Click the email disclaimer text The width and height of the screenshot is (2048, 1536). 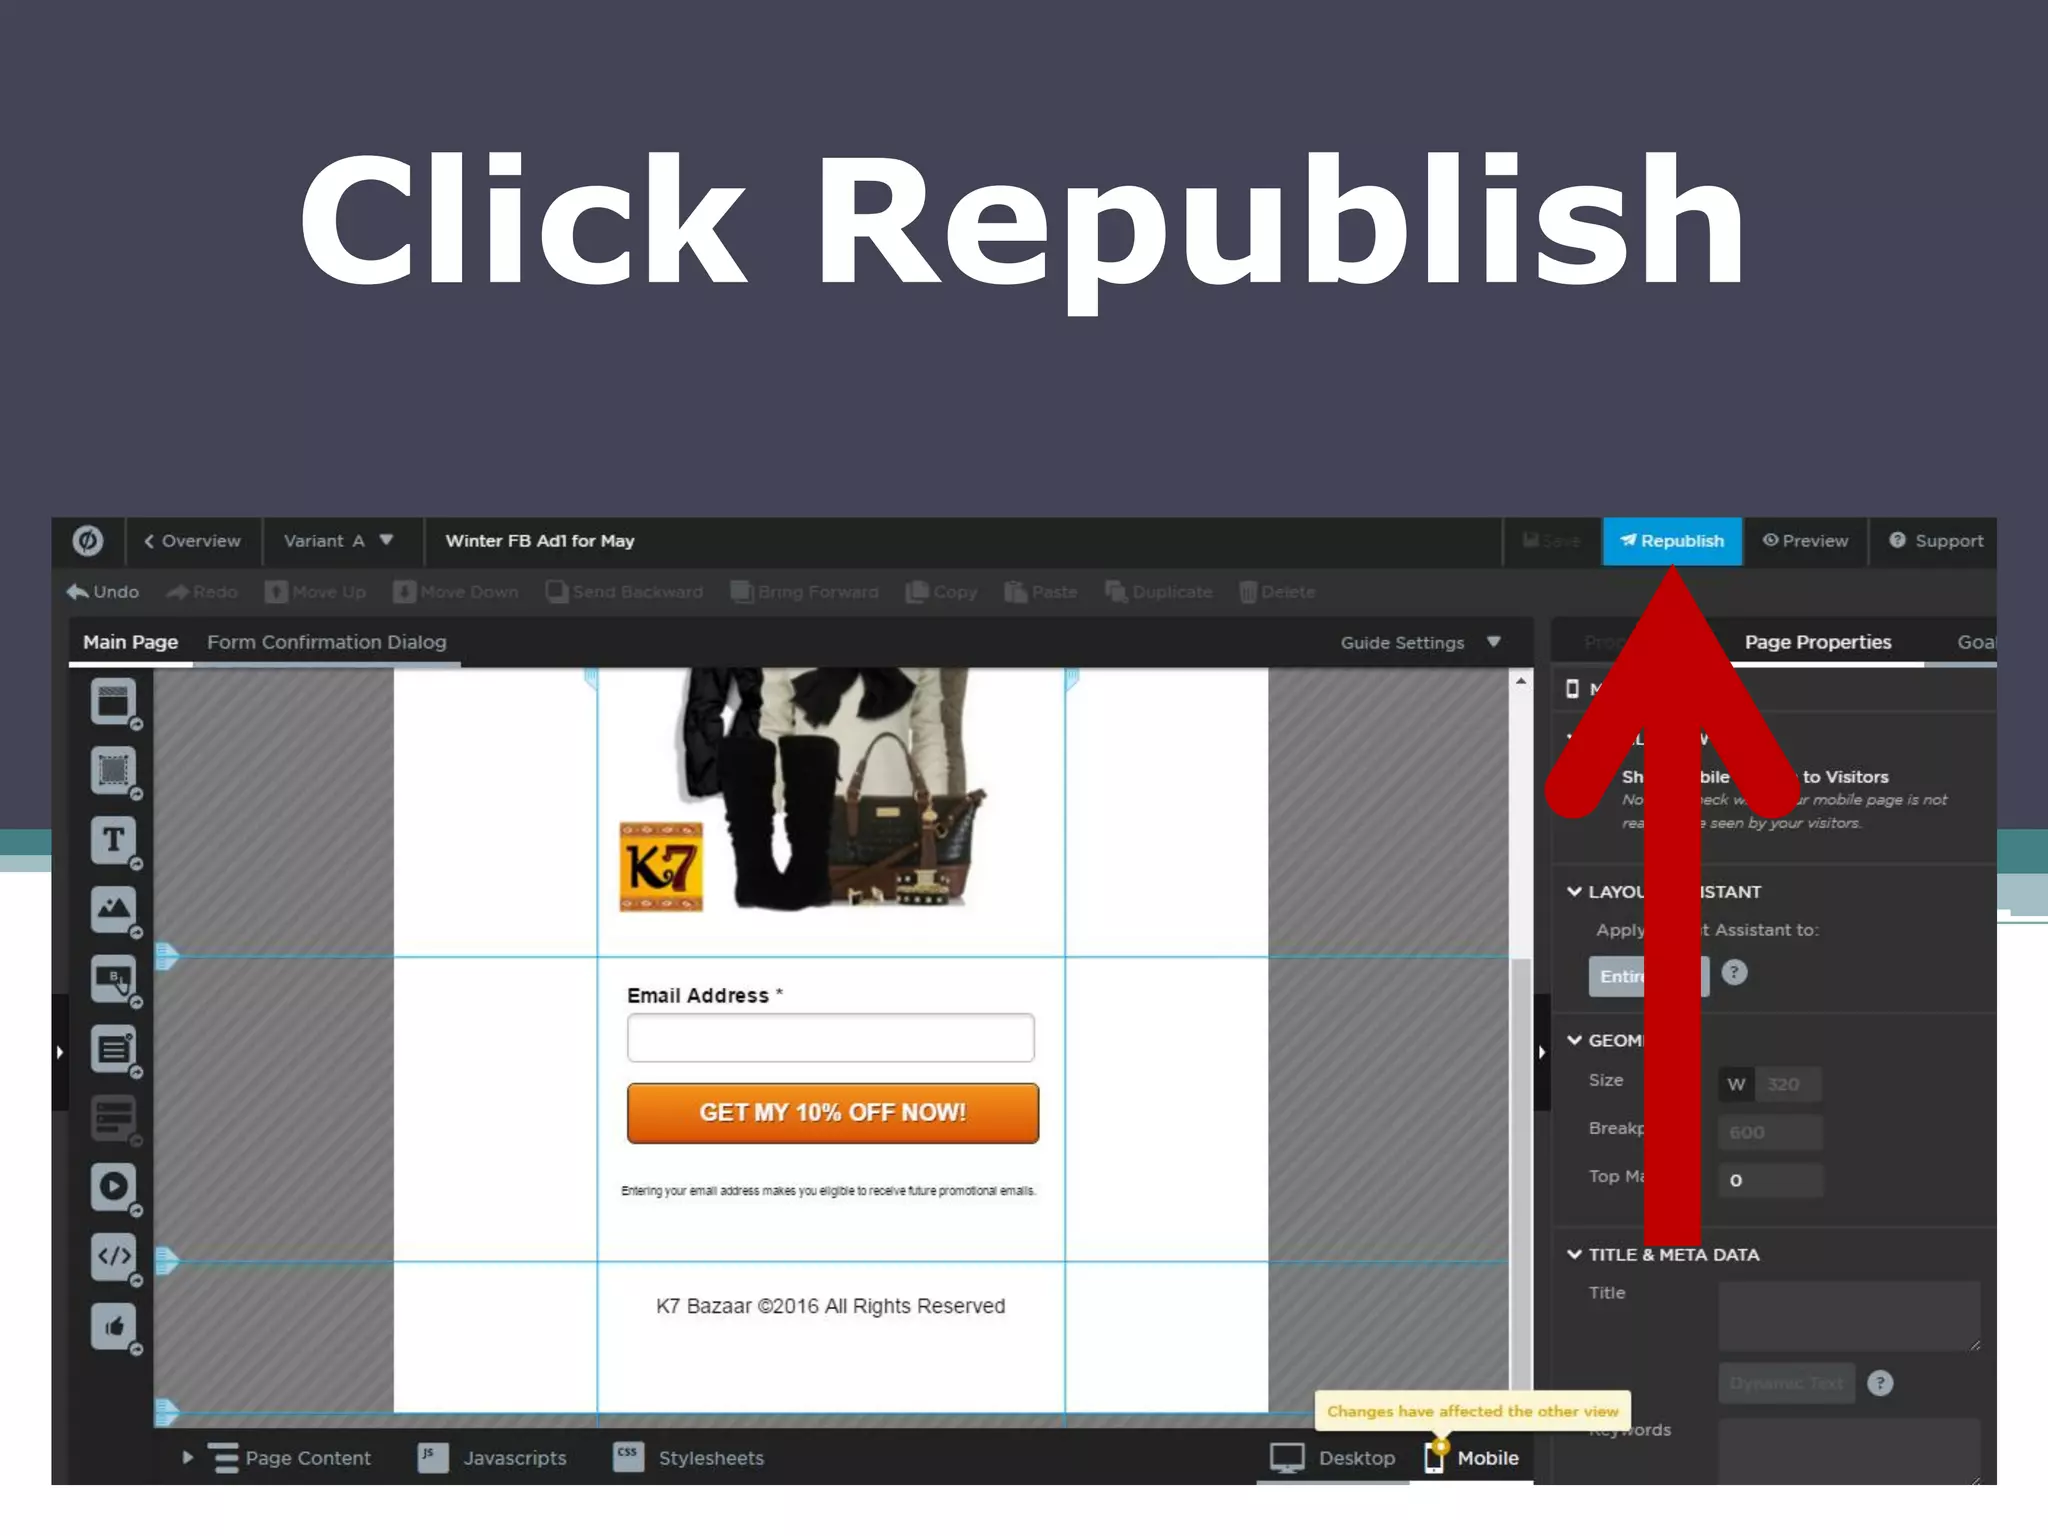829,1191
